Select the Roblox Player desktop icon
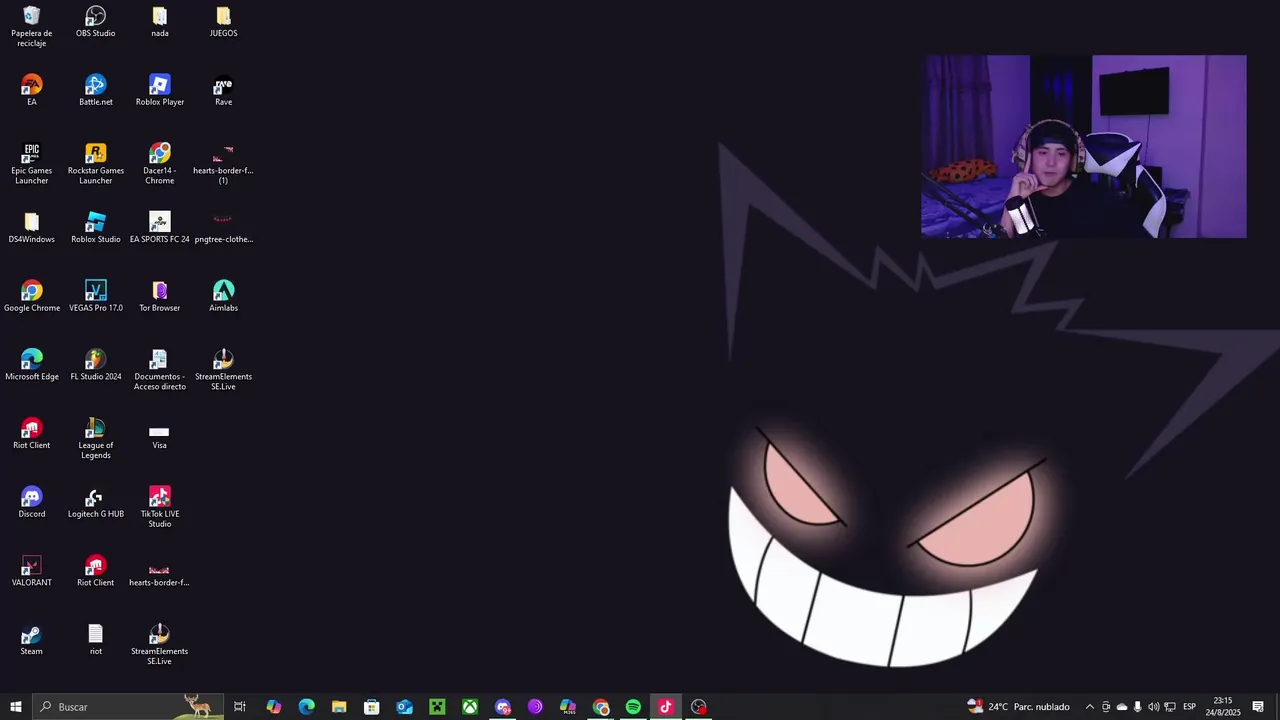The width and height of the screenshot is (1280, 720). (x=160, y=90)
